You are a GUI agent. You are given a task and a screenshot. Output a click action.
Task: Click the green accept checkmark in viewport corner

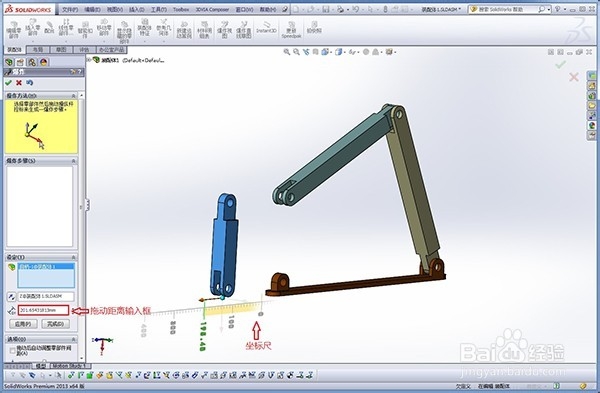tap(561, 64)
